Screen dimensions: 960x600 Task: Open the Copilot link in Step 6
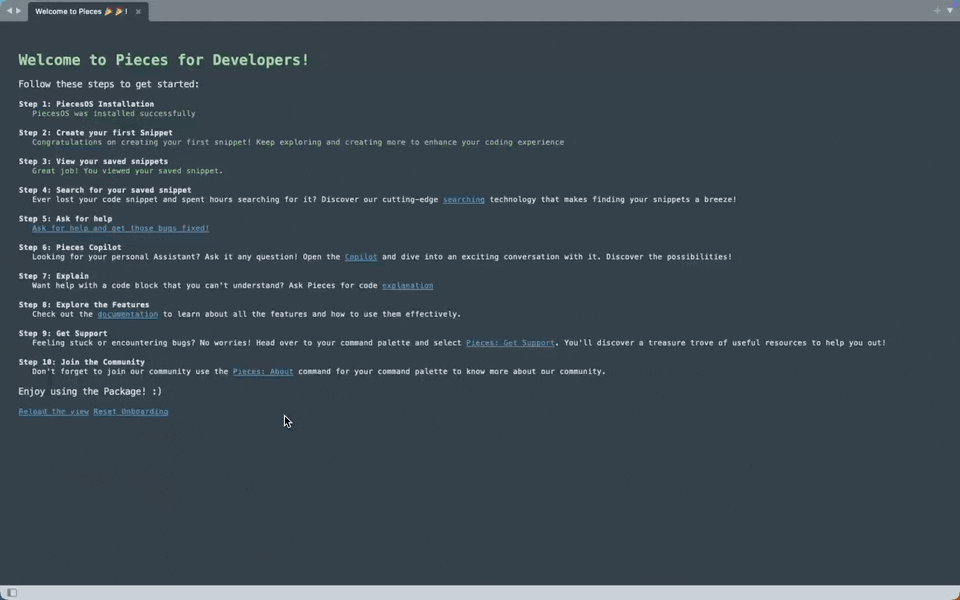(361, 257)
